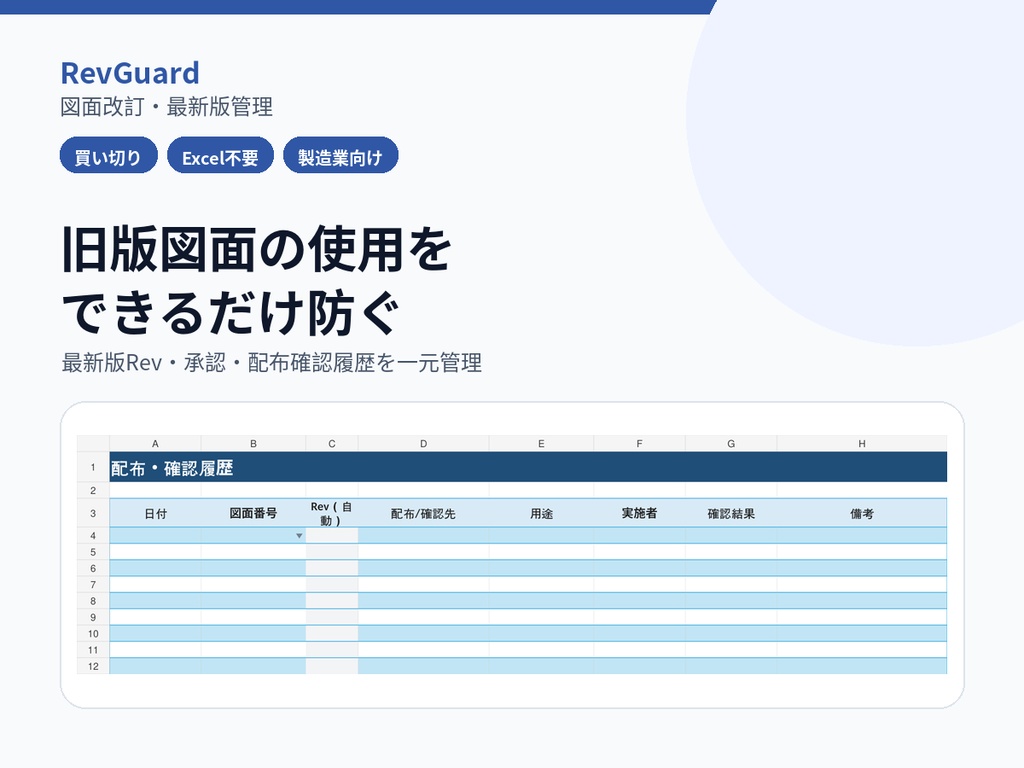Select row 12 number header
1024x768 pixels.
click(93, 666)
